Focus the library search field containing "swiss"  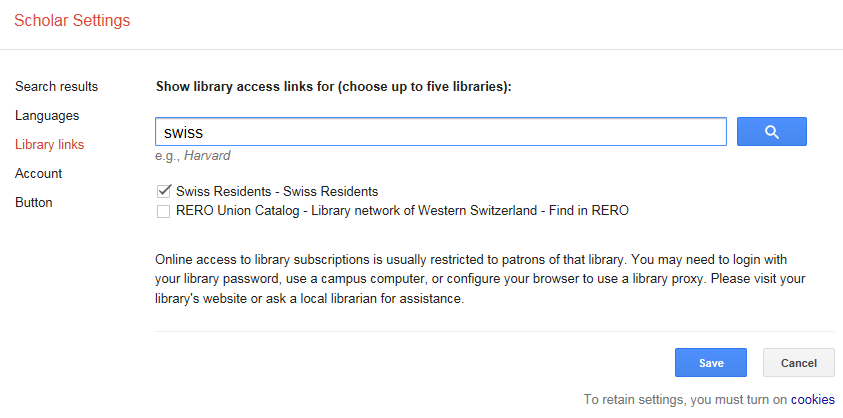pyautogui.click(x=440, y=132)
